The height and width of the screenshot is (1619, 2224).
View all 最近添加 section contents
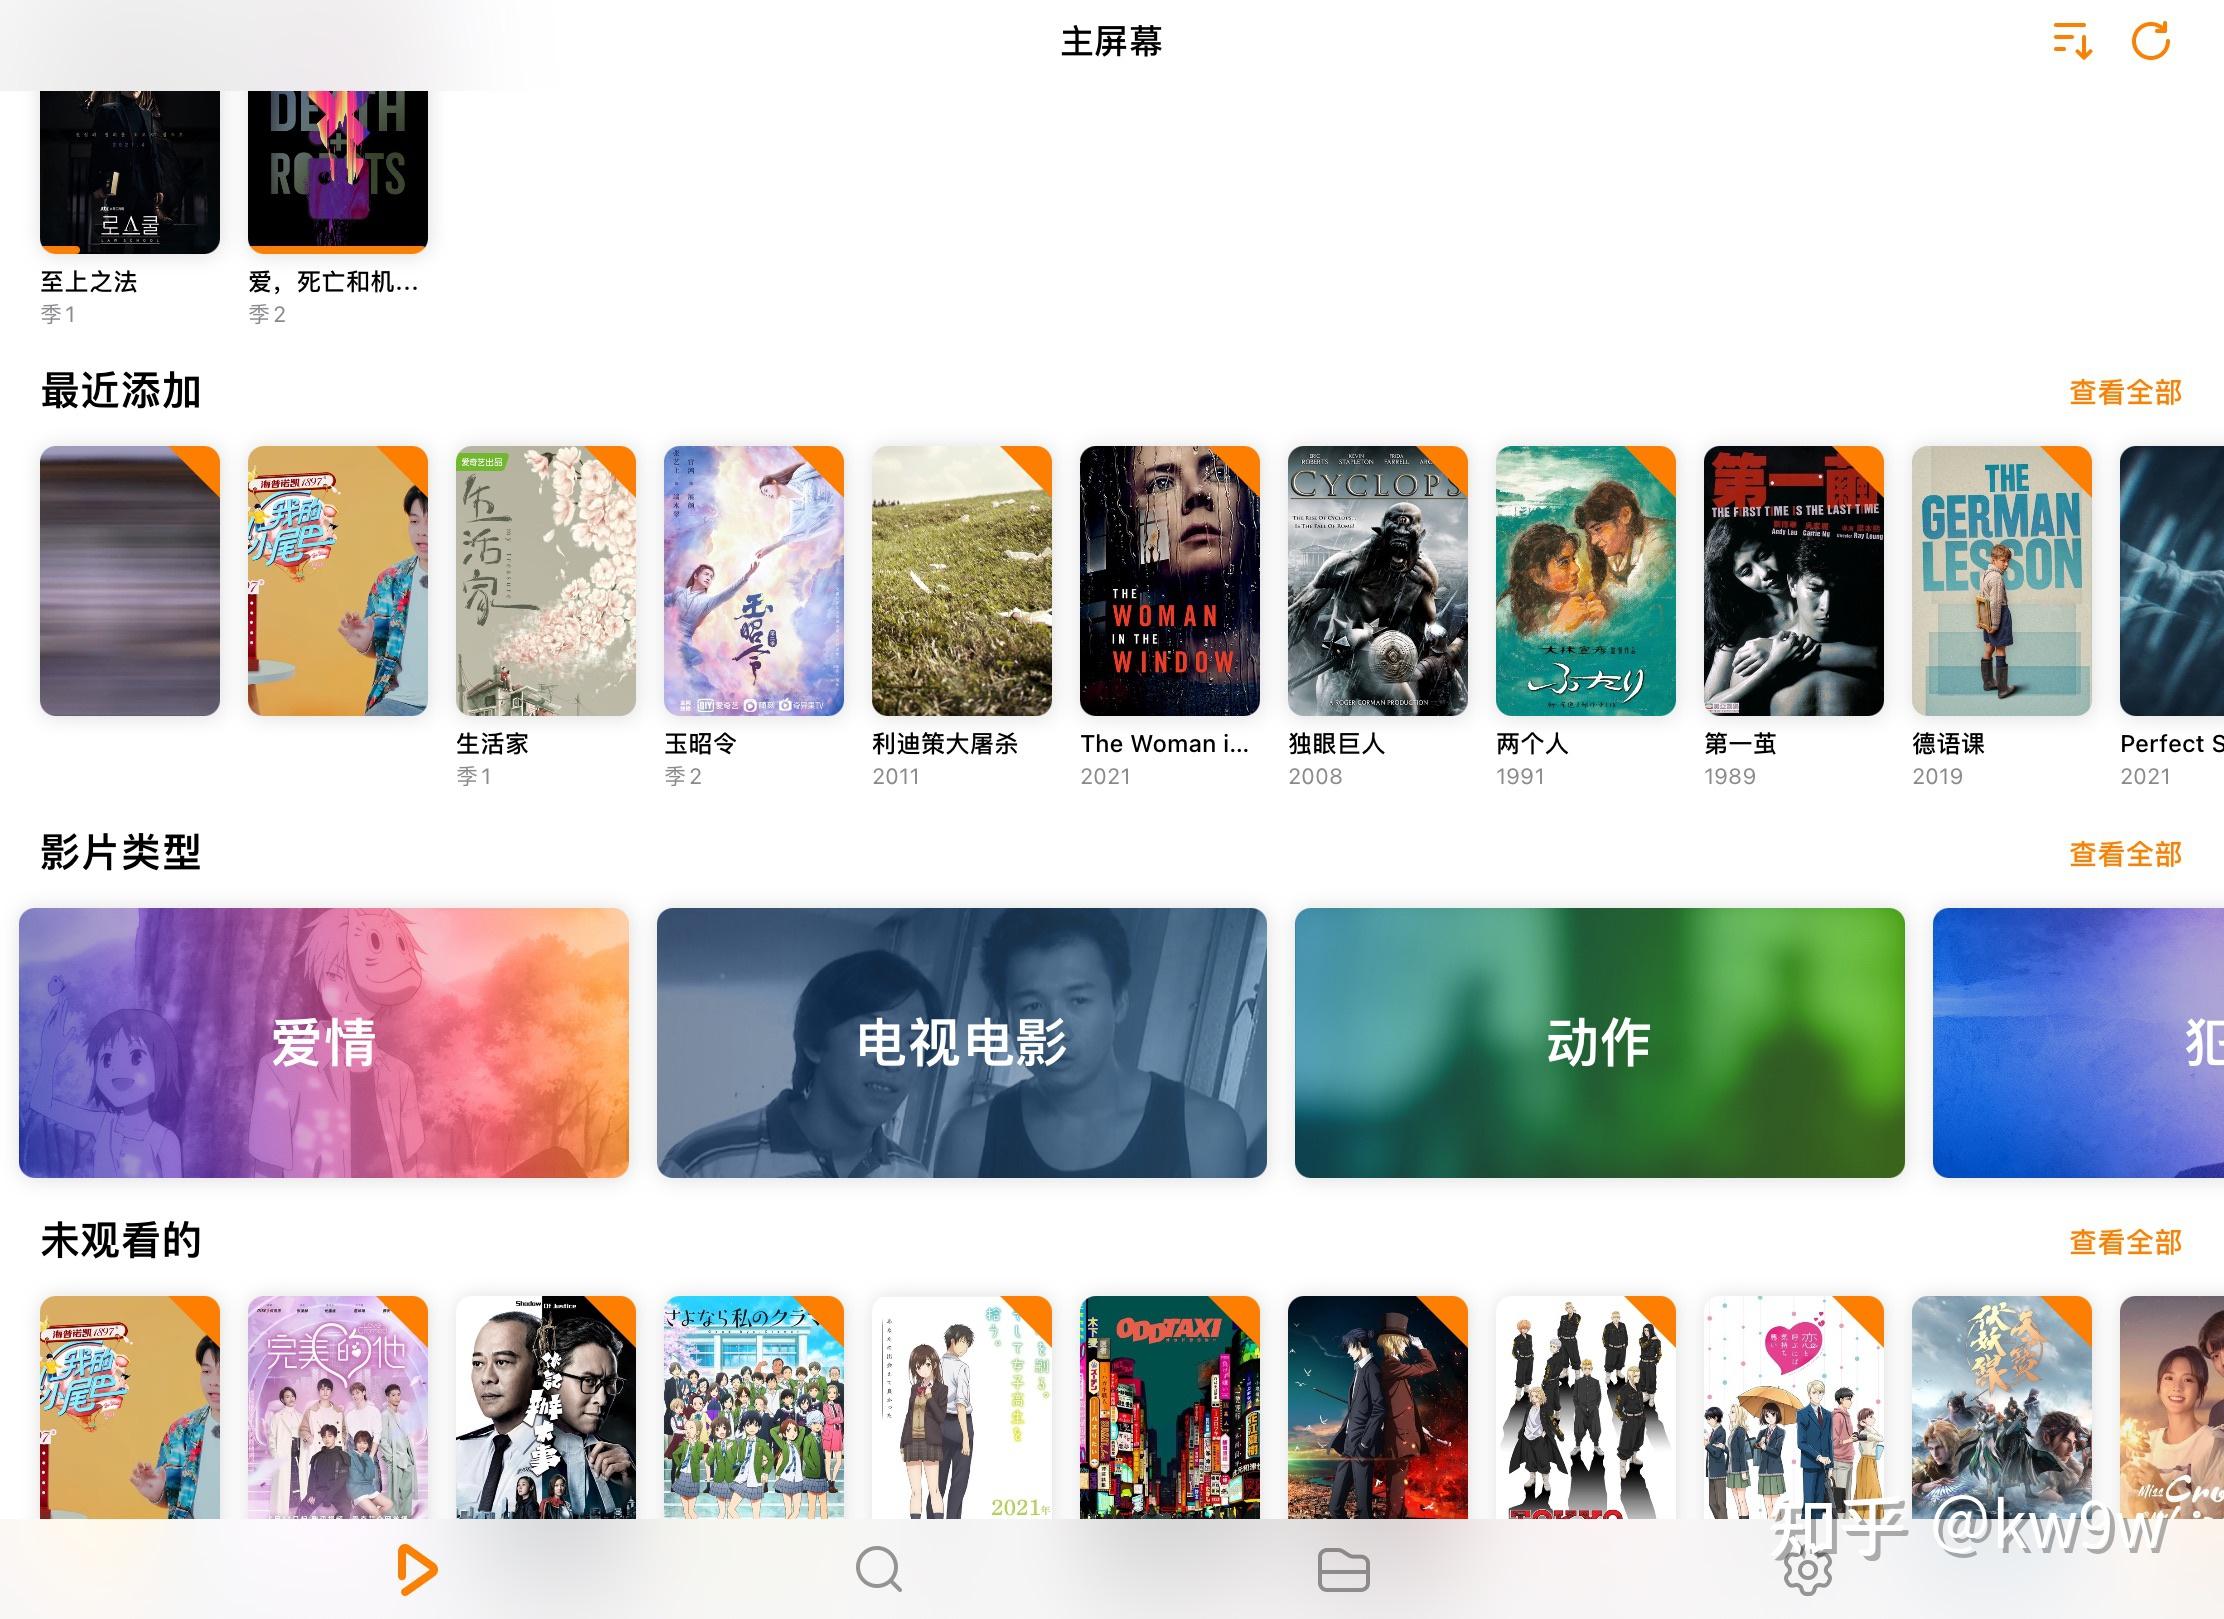(x=2126, y=392)
